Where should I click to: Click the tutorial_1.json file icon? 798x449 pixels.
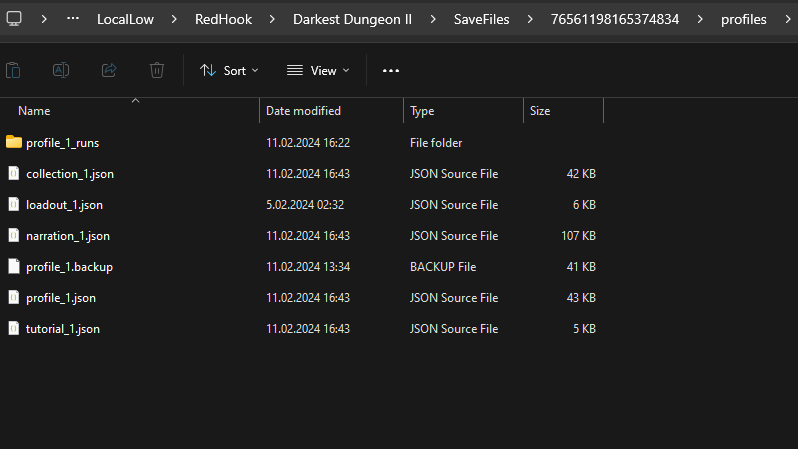[14, 329]
